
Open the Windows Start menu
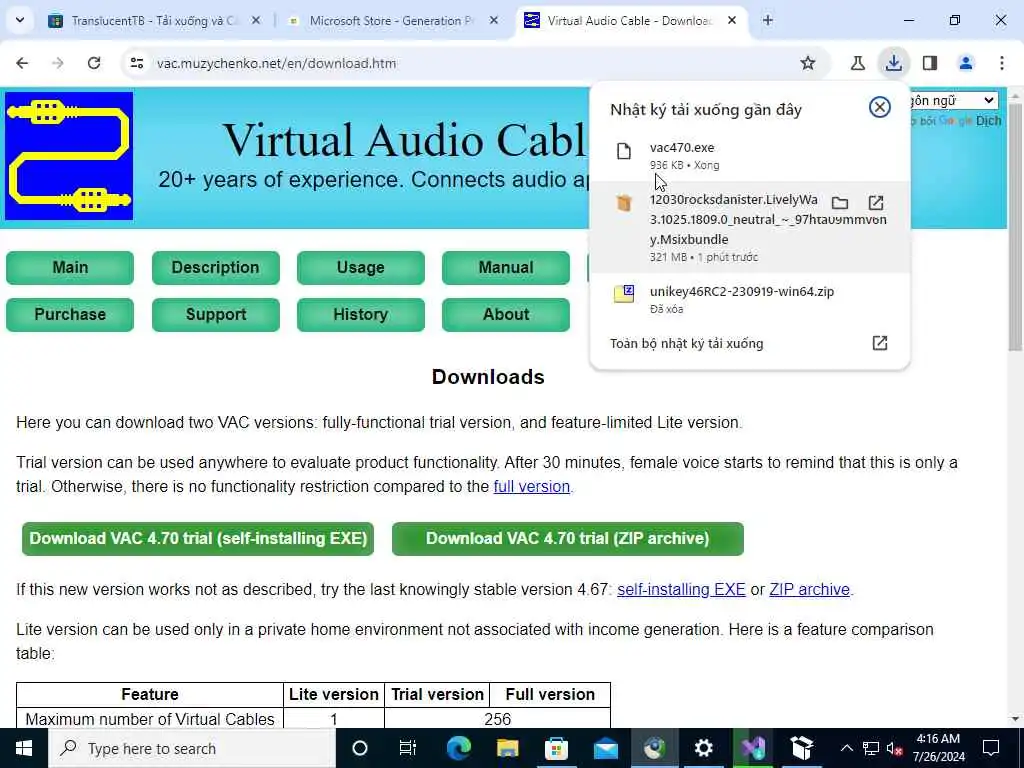point(24,748)
